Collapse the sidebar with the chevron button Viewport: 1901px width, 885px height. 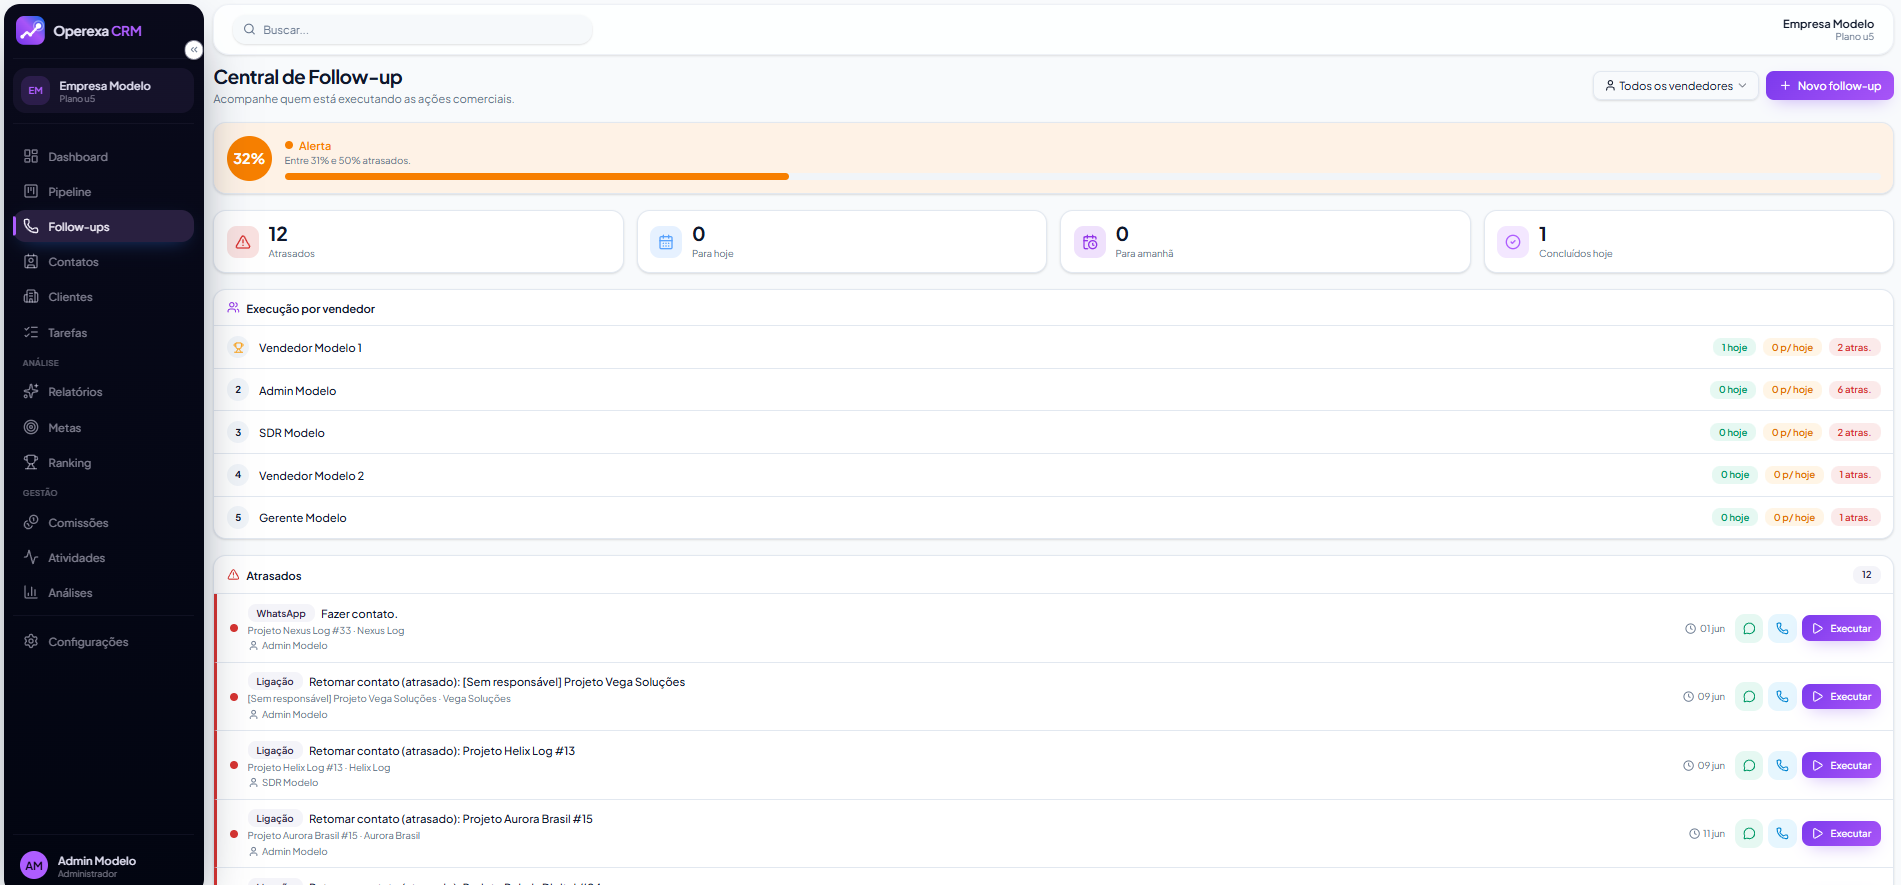(194, 50)
